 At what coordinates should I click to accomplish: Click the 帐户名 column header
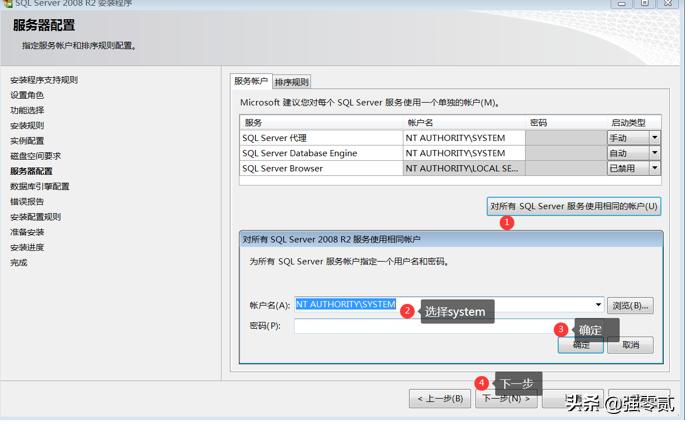pyautogui.click(x=464, y=123)
